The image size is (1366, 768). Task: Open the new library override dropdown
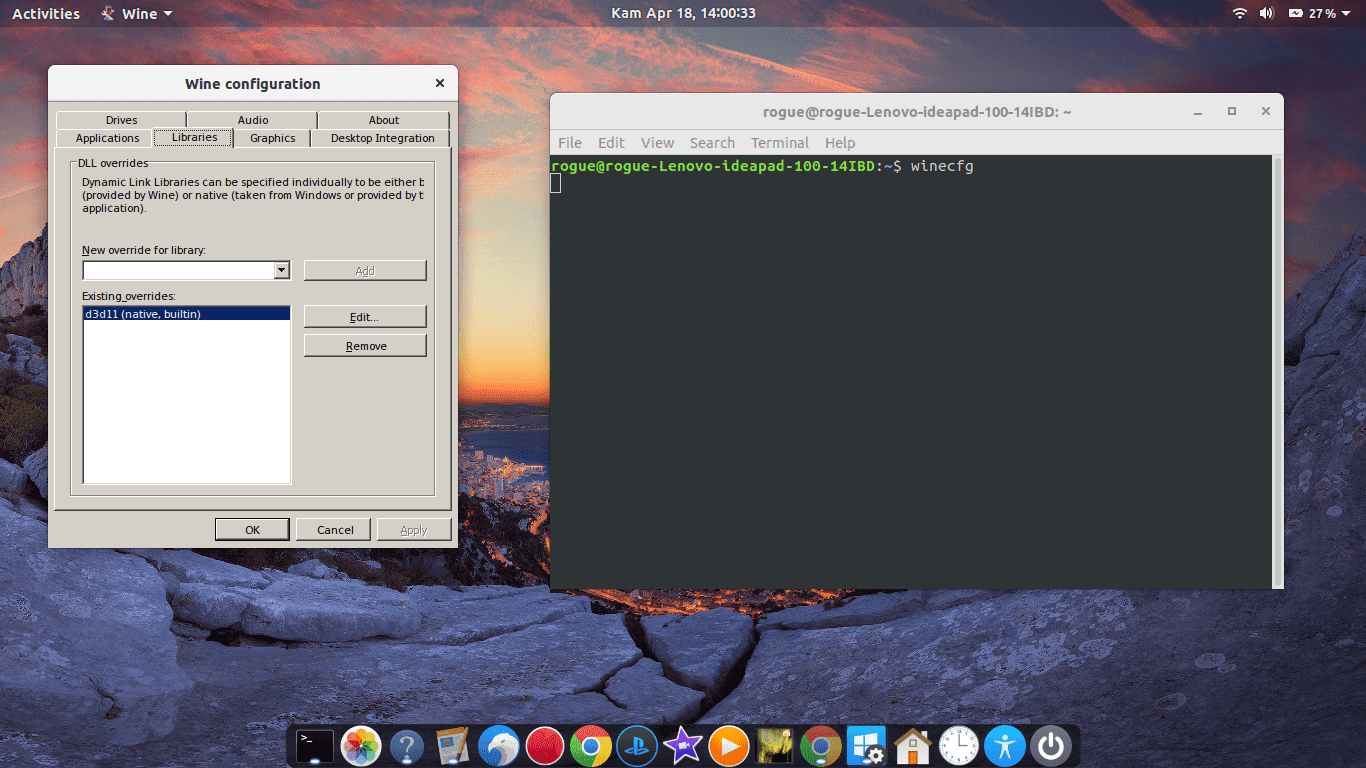281,269
